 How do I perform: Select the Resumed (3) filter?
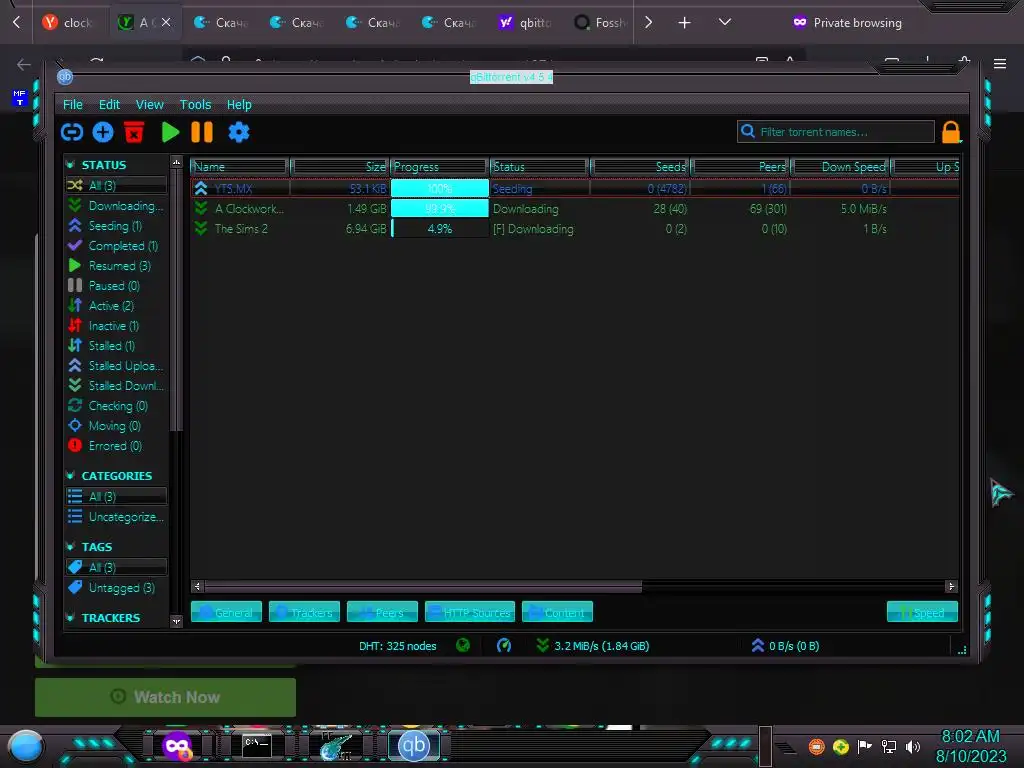pos(116,266)
